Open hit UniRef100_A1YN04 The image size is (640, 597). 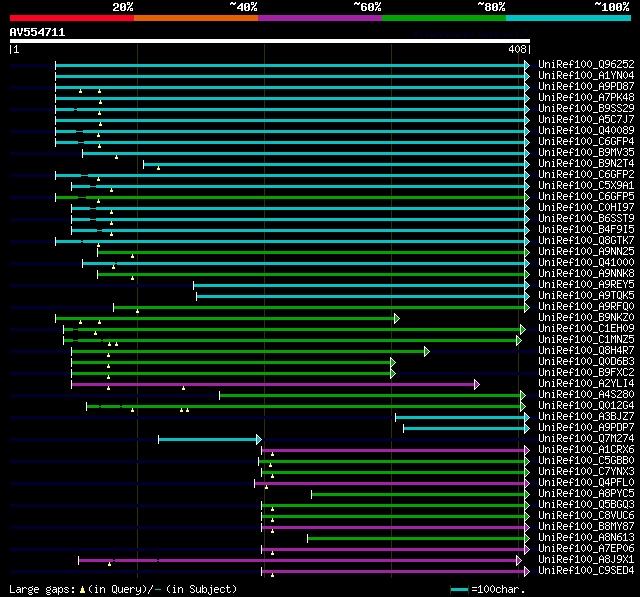coord(586,75)
